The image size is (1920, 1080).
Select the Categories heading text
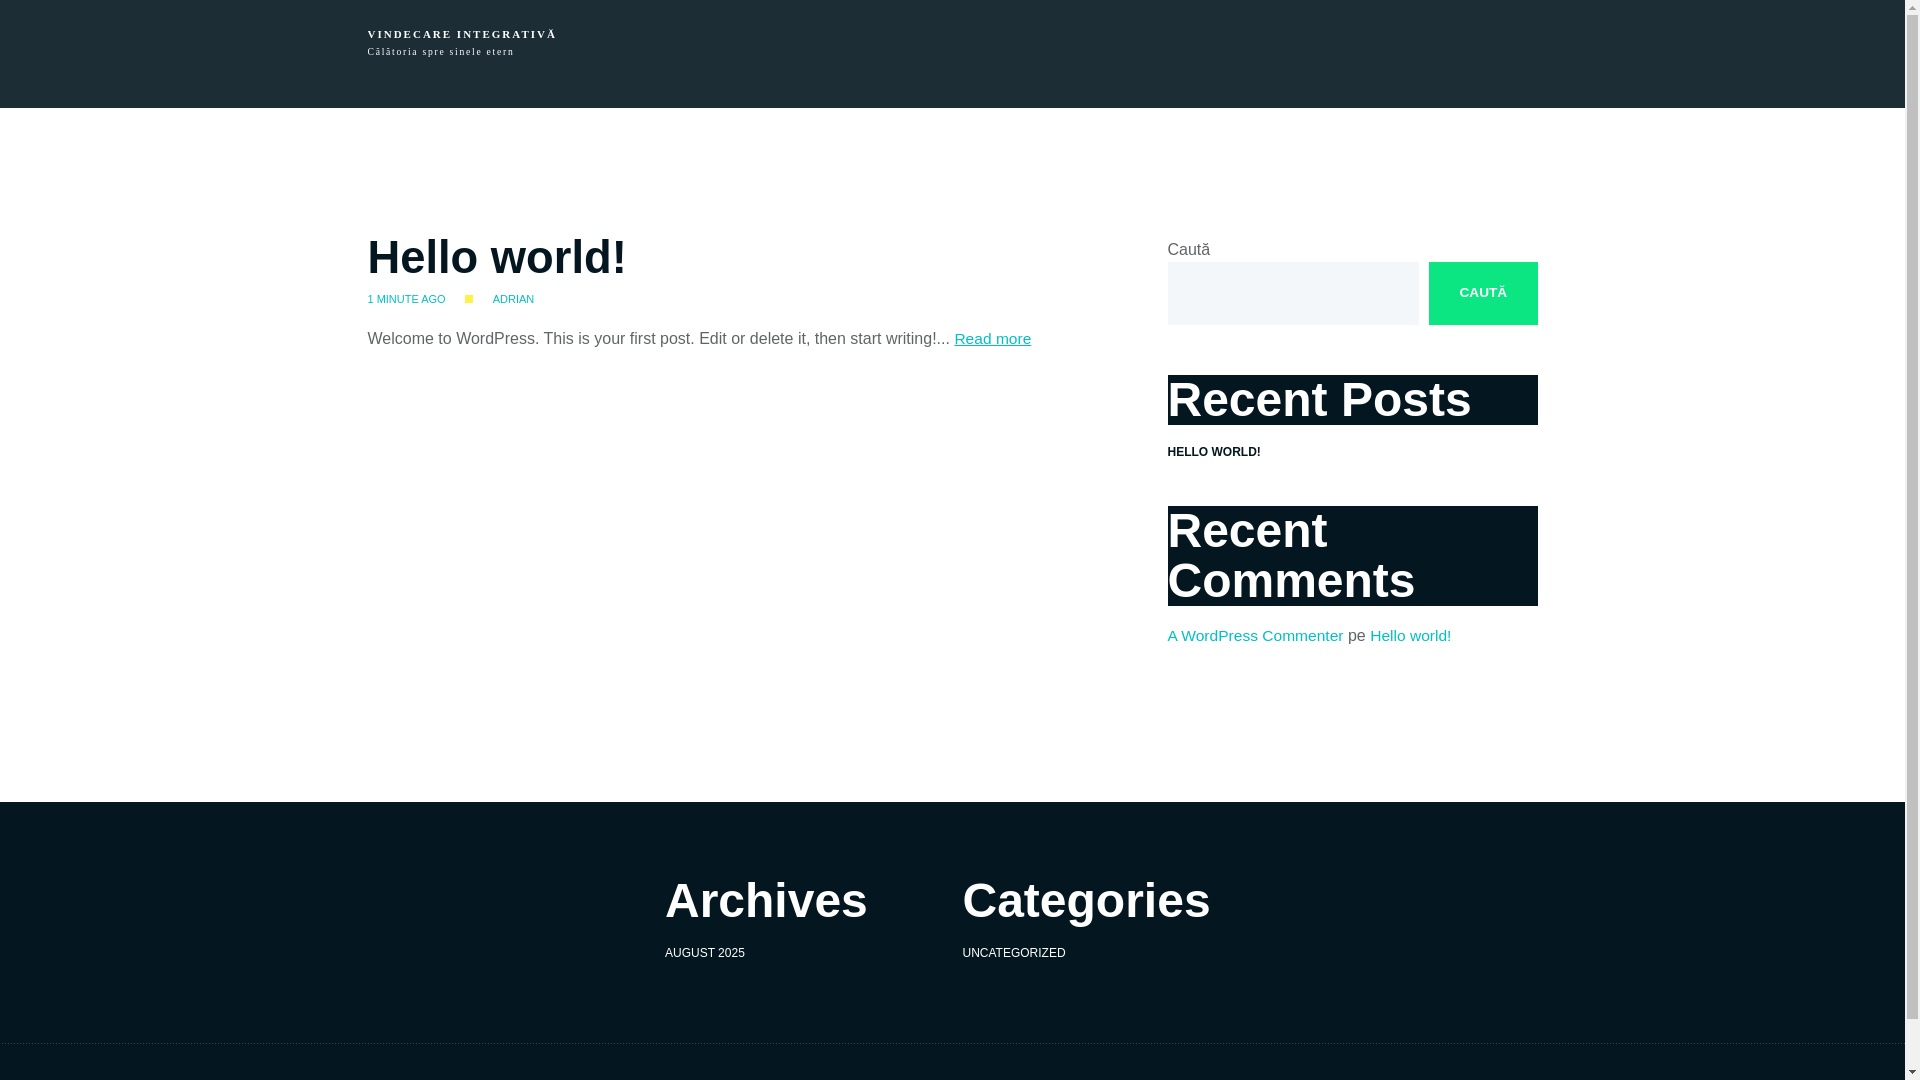[x=1086, y=901]
